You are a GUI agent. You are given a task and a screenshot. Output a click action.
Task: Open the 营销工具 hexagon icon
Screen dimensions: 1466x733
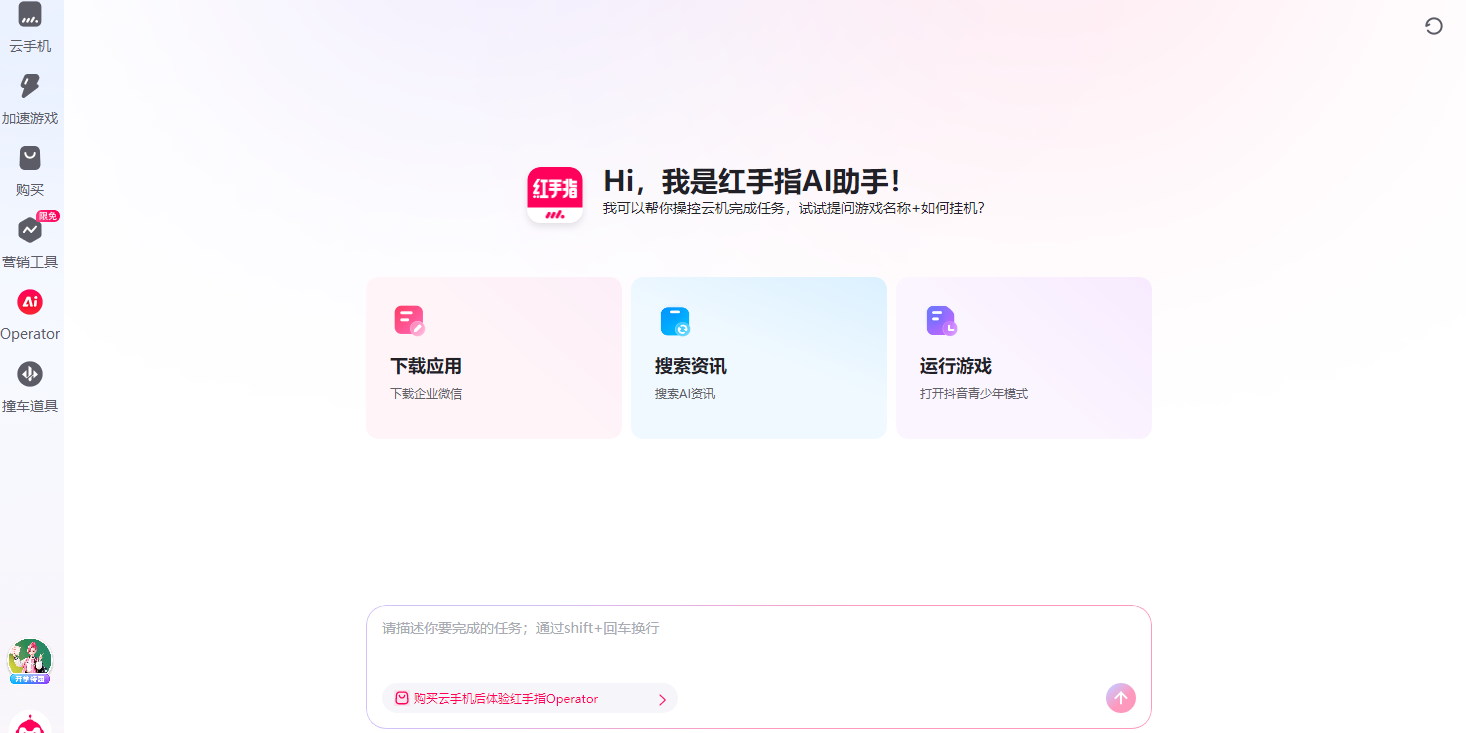click(x=30, y=230)
